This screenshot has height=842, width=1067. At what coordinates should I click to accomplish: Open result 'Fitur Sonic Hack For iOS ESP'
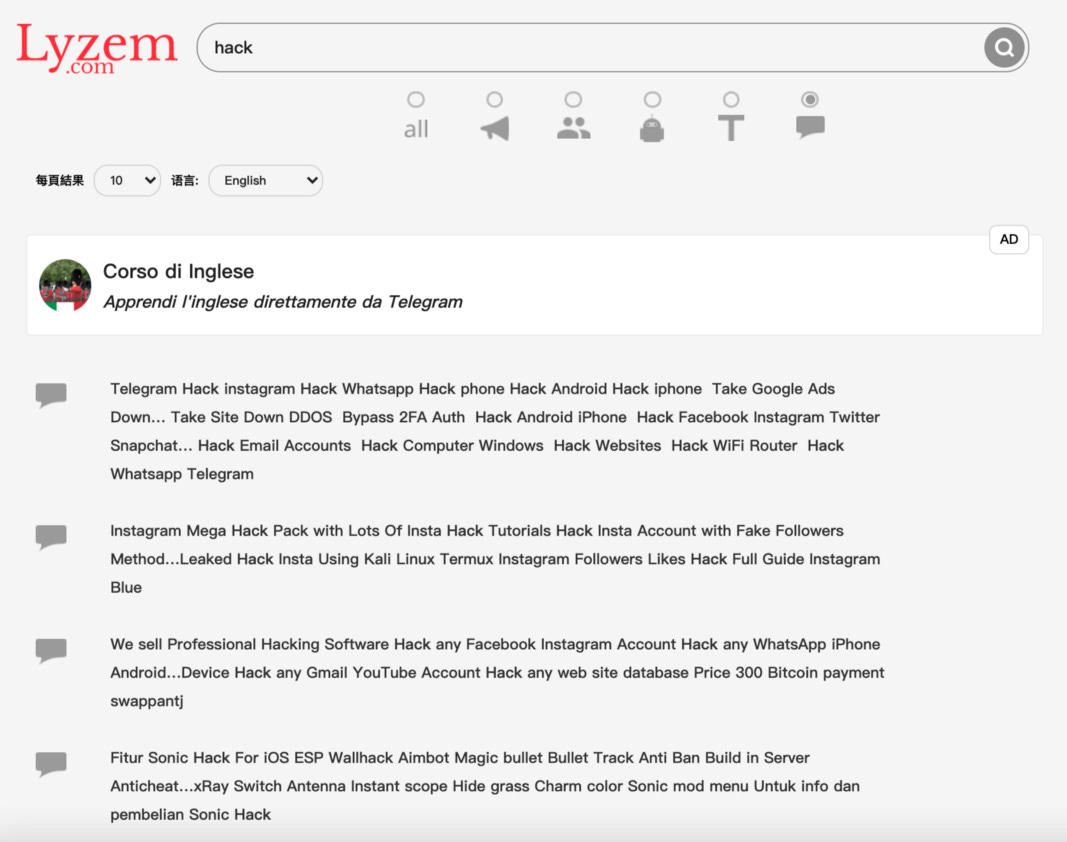click(485, 786)
